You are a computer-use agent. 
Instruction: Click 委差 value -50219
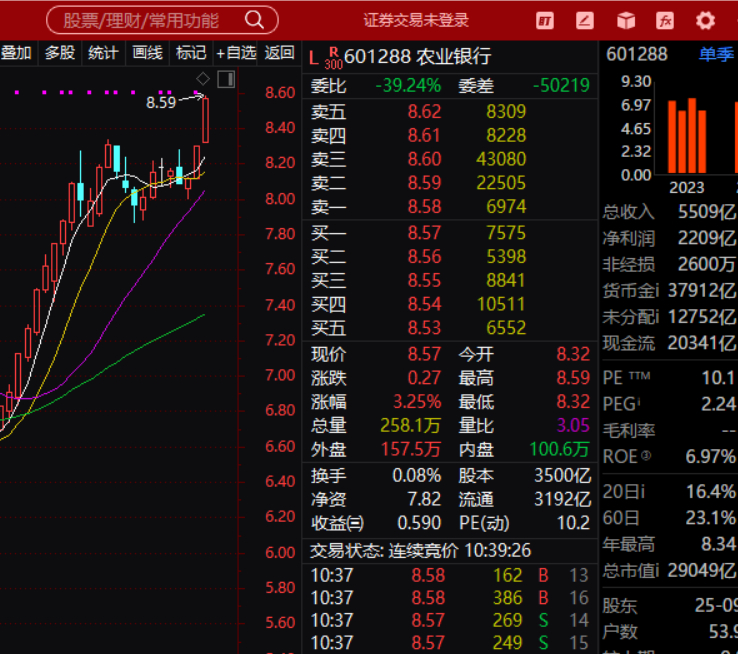click(x=561, y=86)
